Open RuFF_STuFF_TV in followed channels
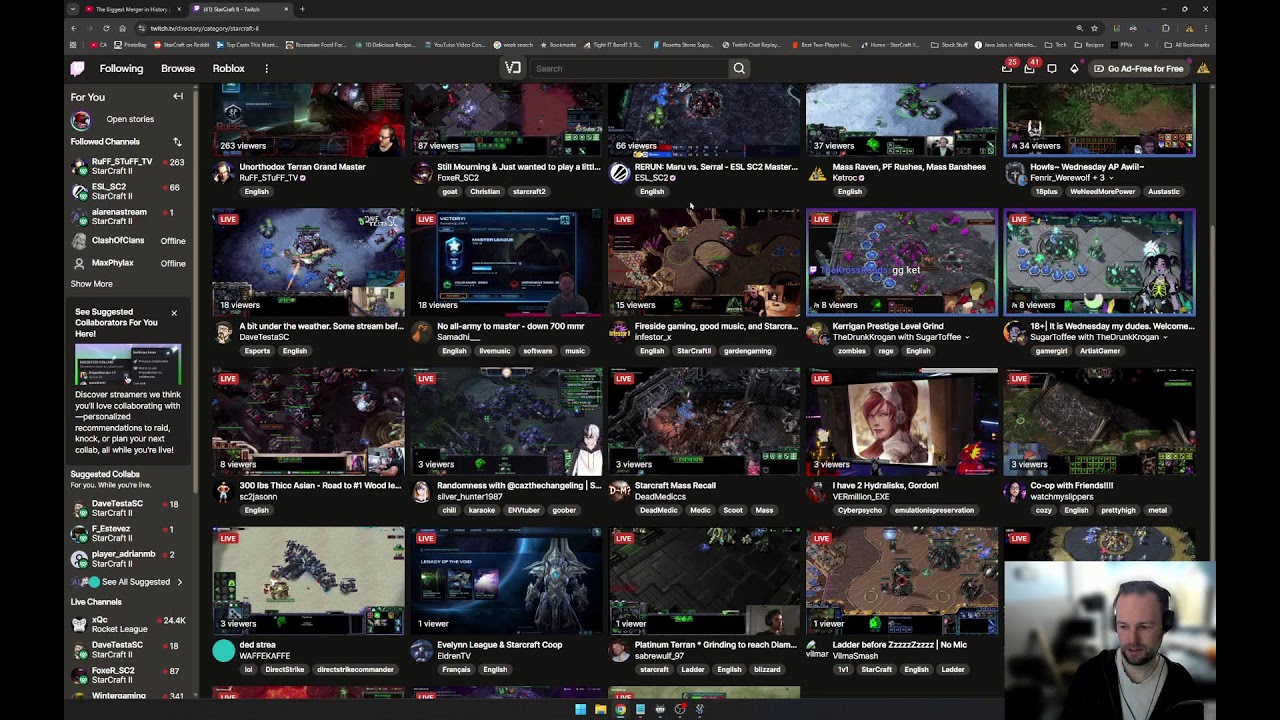1280x720 pixels. point(127,166)
